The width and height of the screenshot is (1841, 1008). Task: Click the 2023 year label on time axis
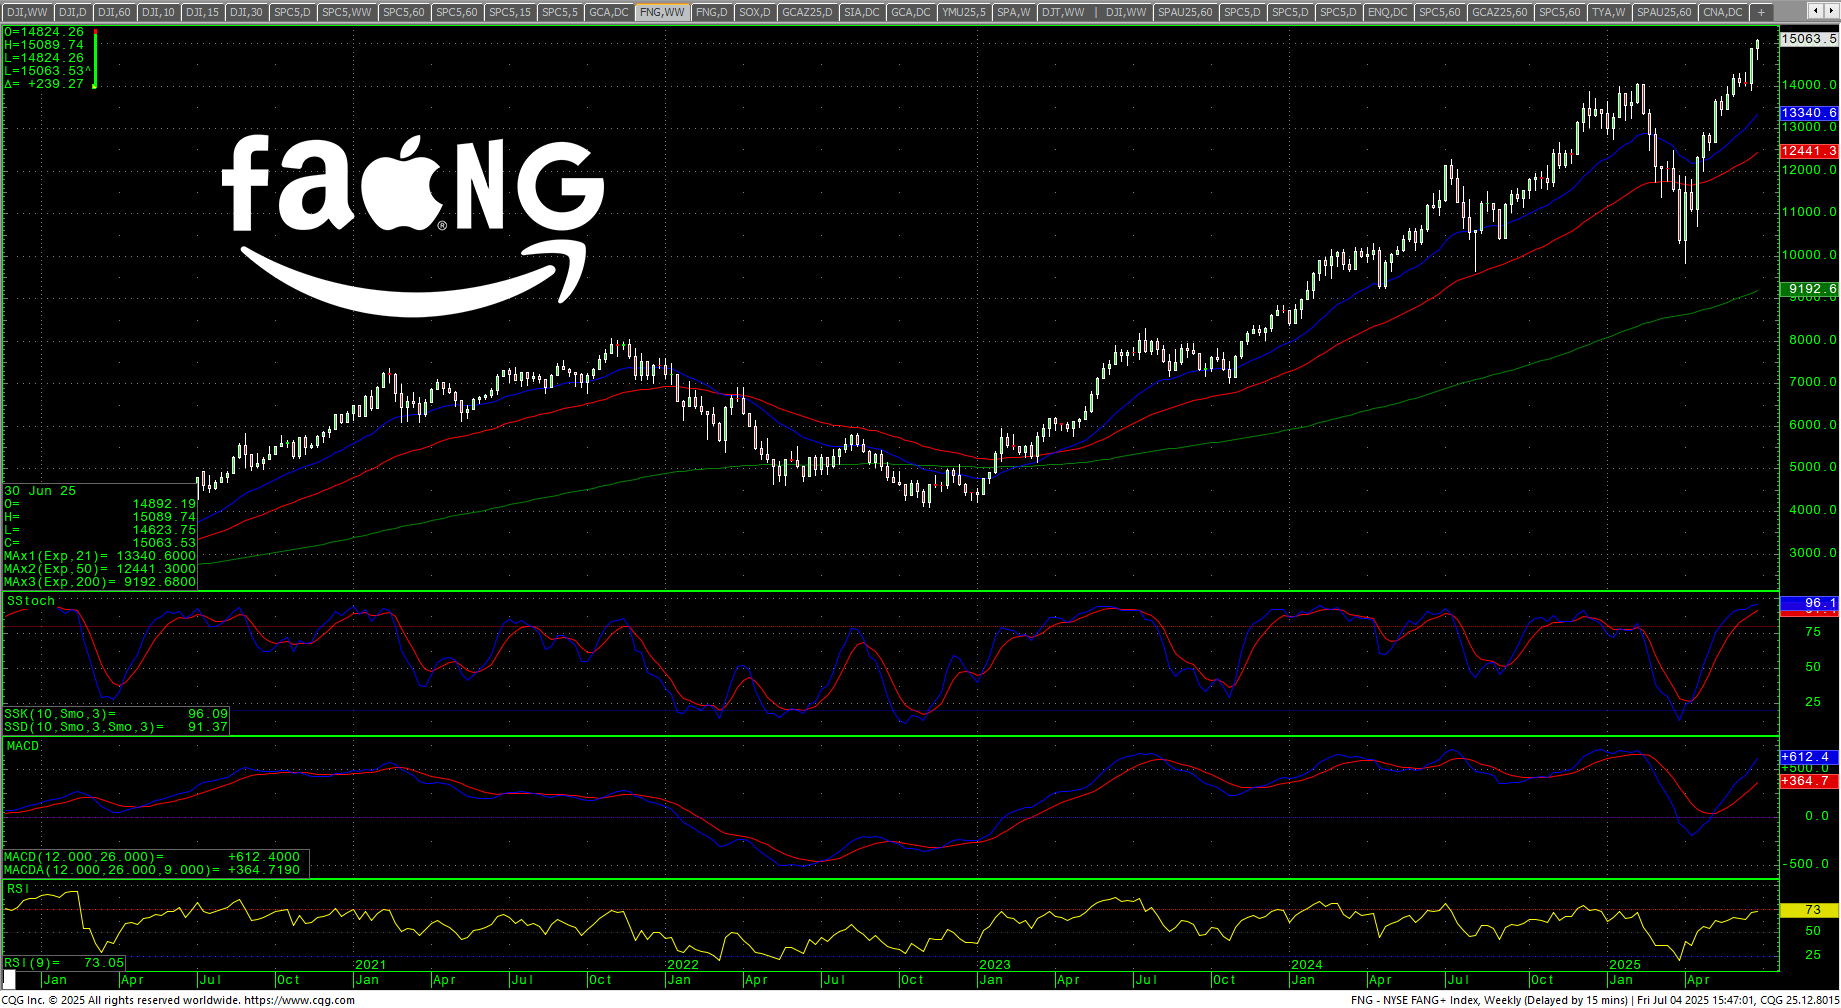(995, 965)
